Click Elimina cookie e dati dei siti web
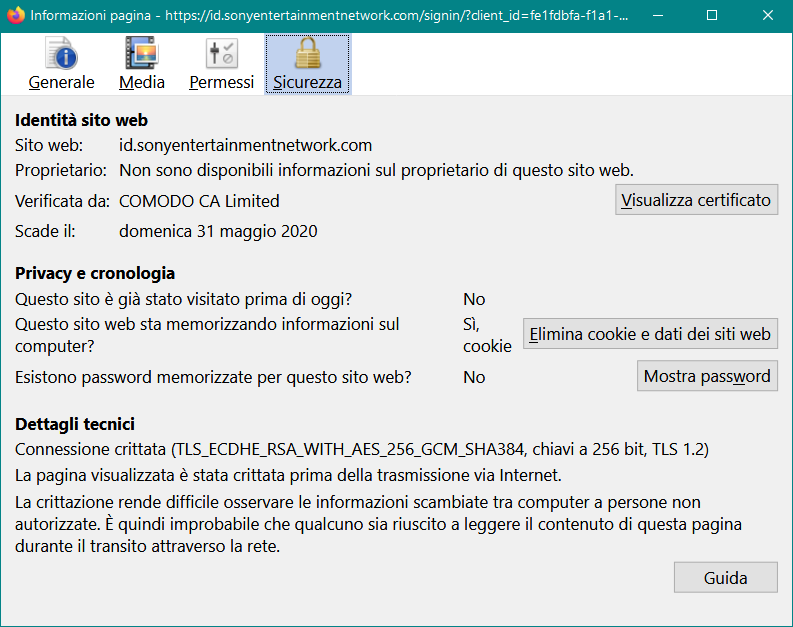The width and height of the screenshot is (793, 627). point(650,334)
